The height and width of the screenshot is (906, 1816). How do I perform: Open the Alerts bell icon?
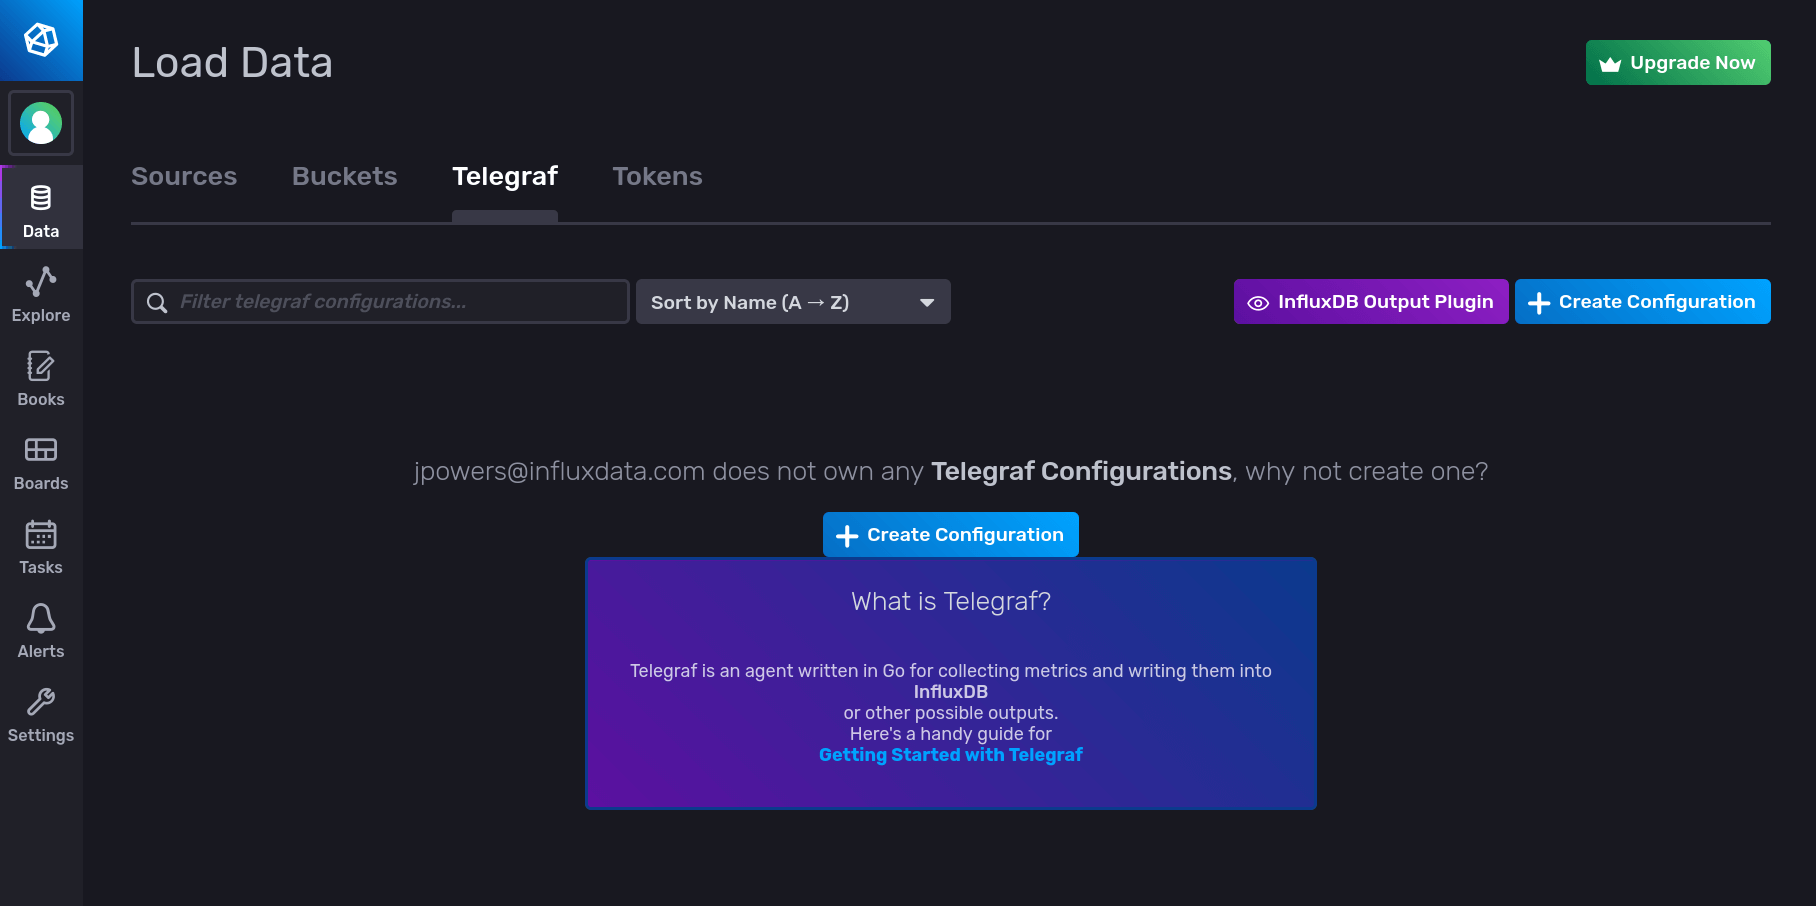(x=40, y=620)
